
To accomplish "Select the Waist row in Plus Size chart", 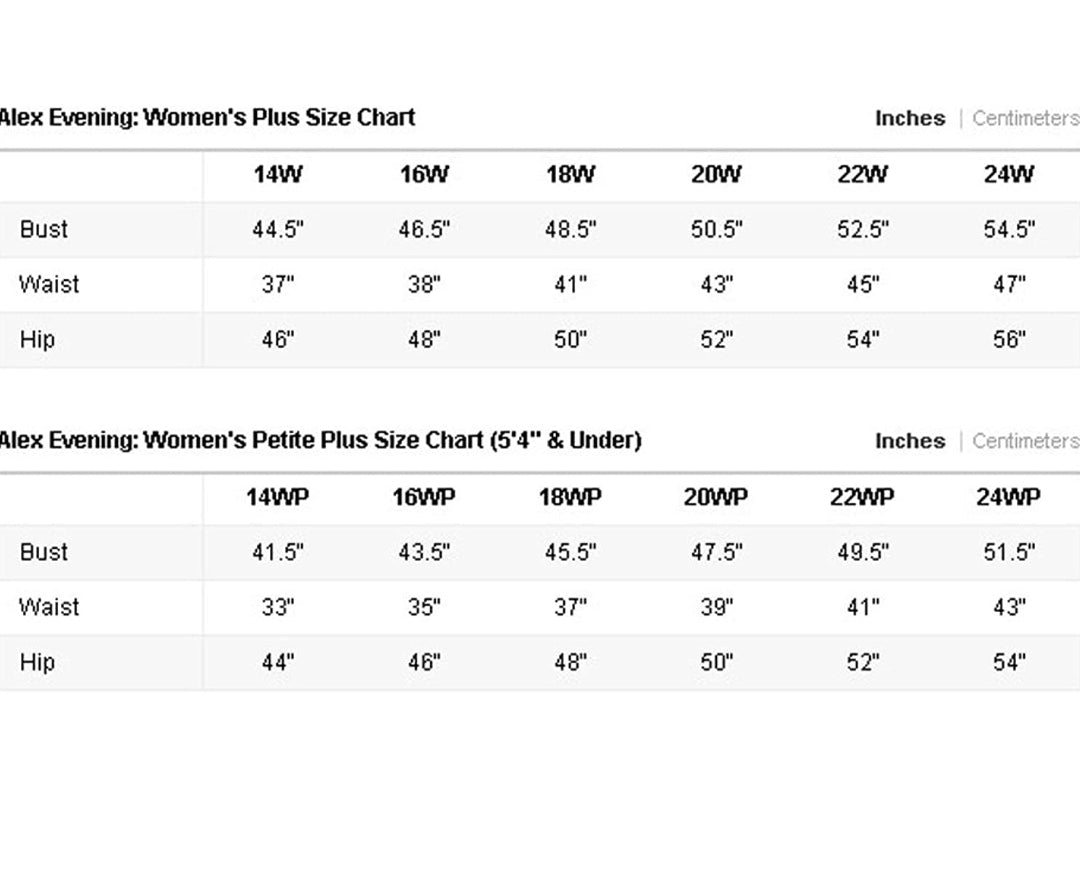I will click(x=540, y=284).
